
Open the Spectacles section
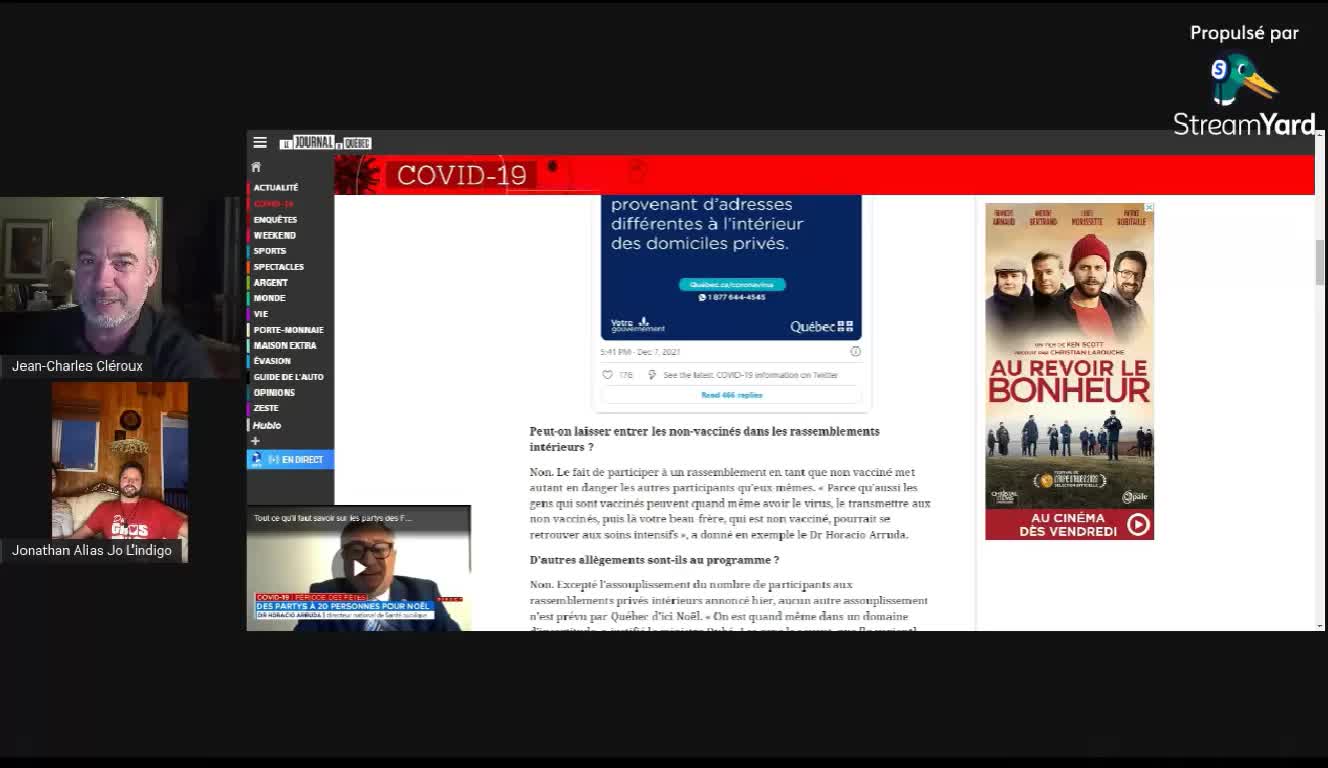tap(279, 267)
